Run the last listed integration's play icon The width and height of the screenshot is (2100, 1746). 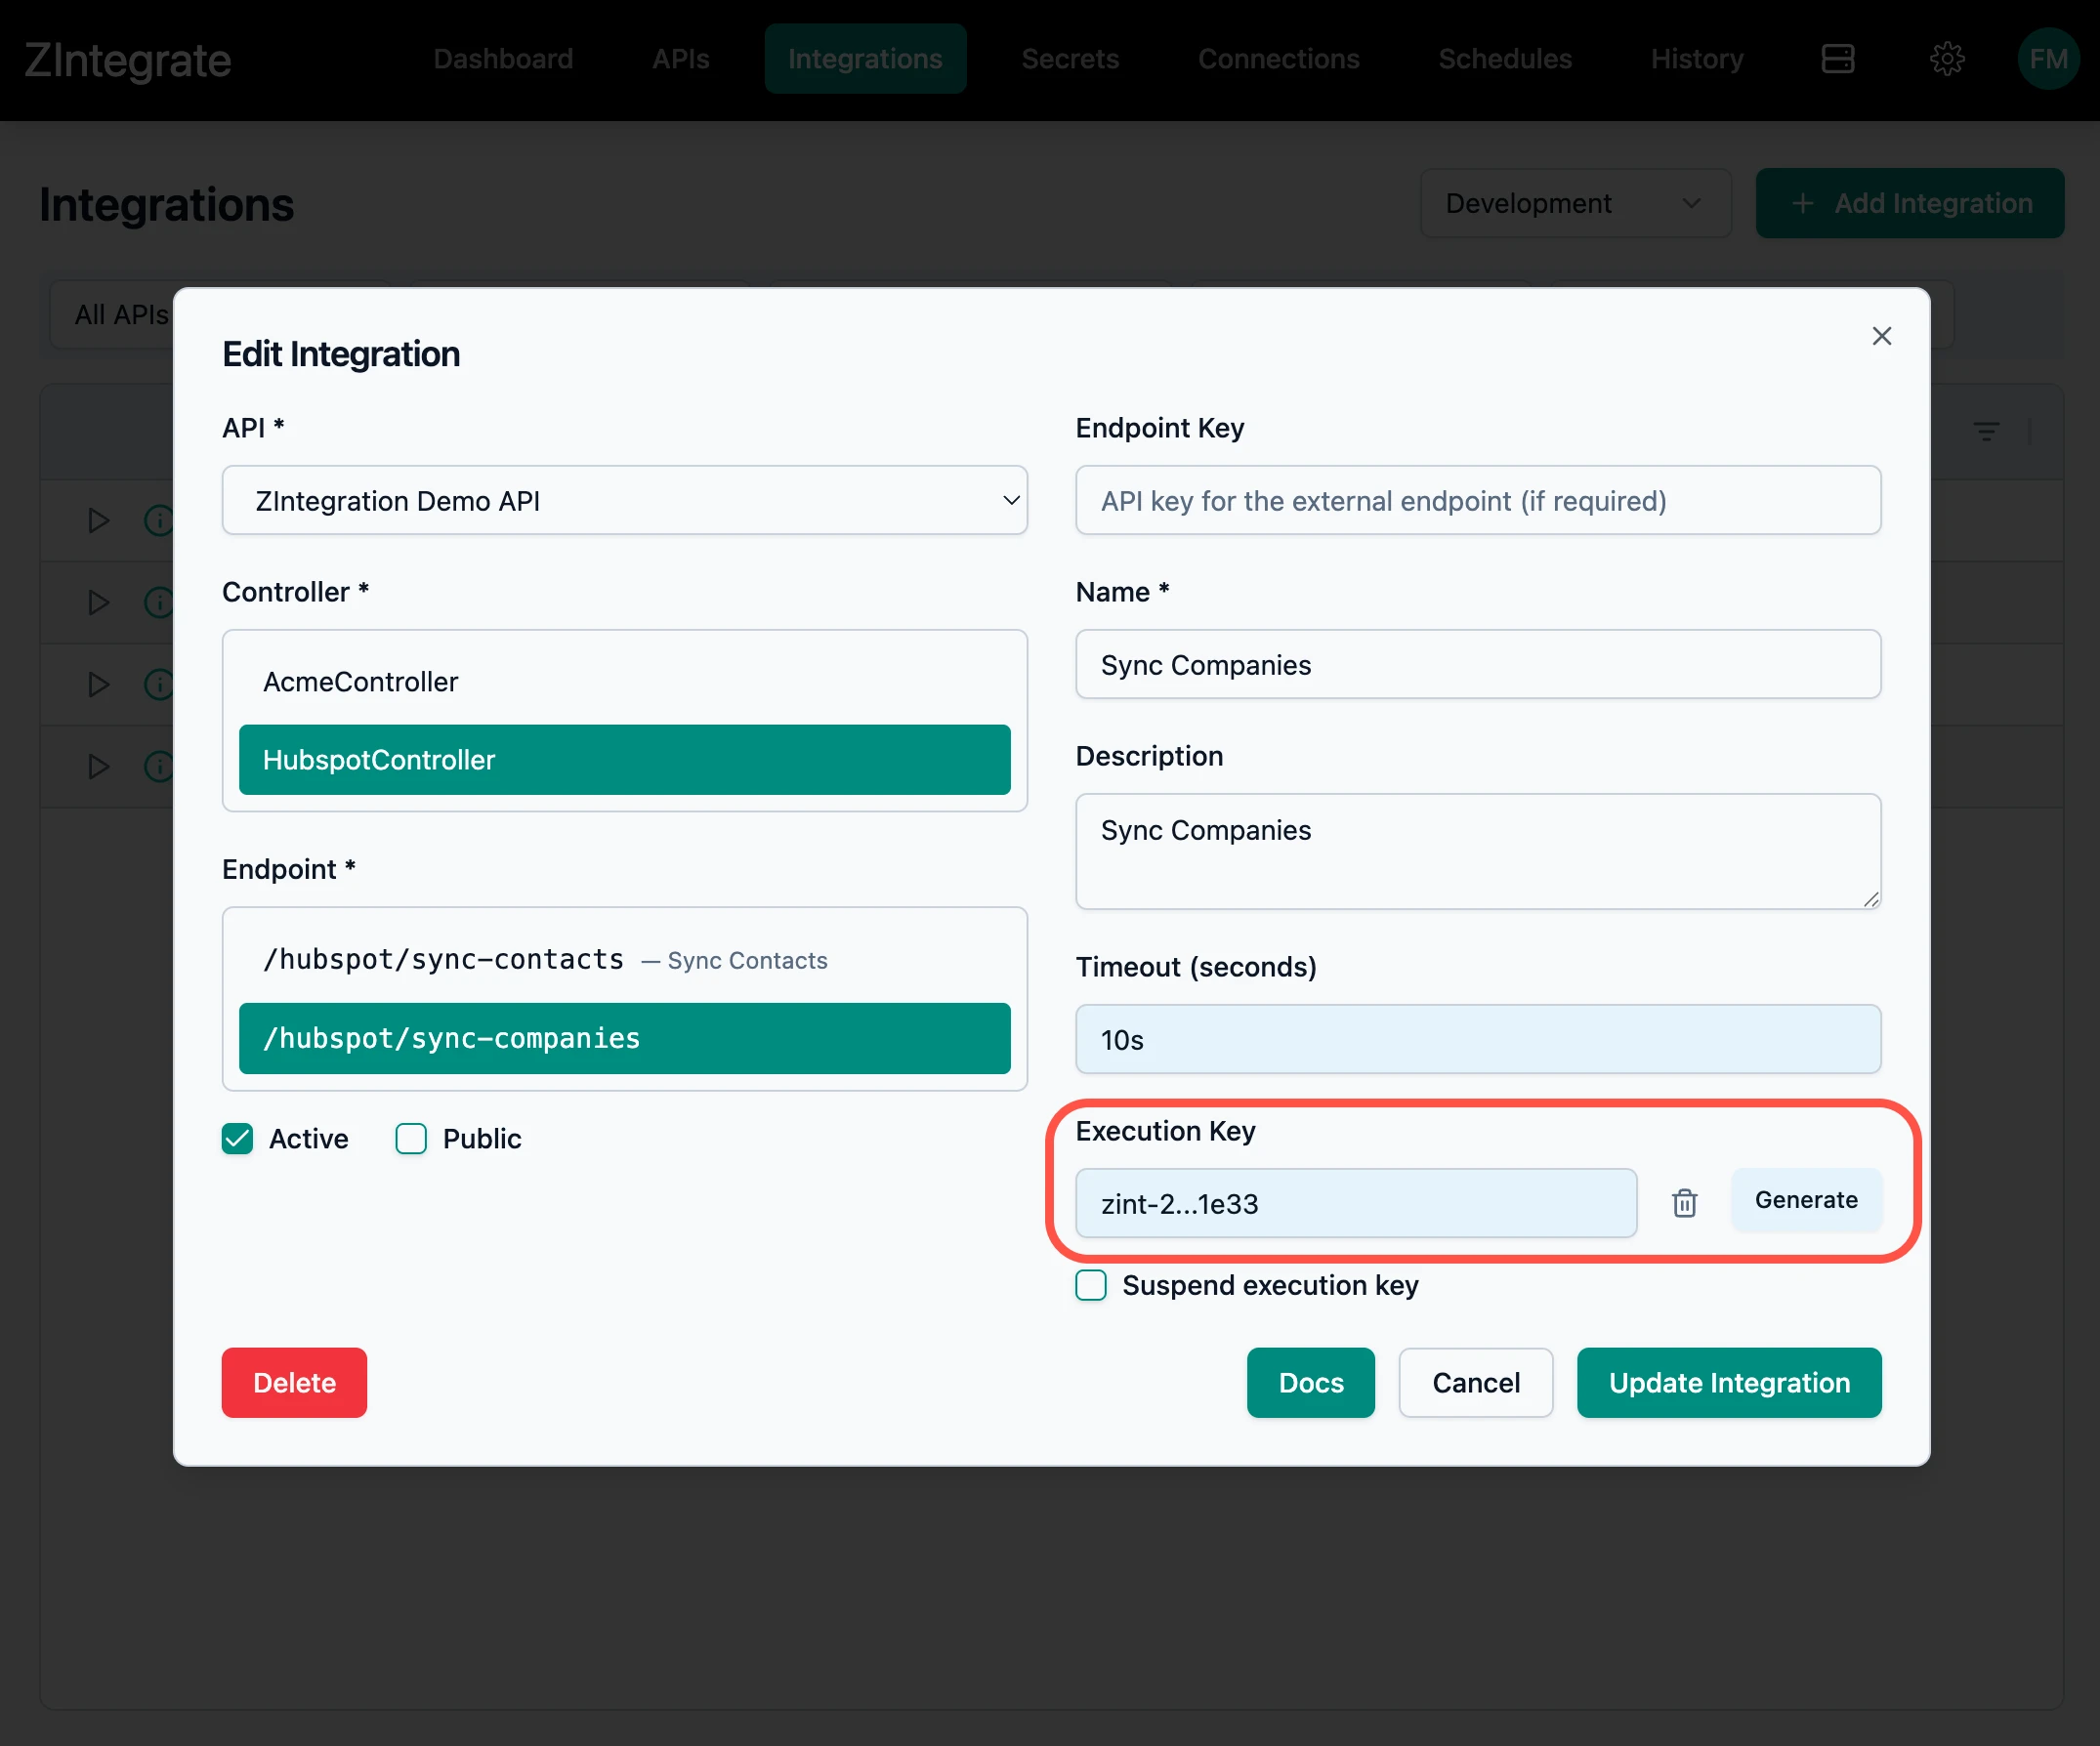click(x=98, y=767)
